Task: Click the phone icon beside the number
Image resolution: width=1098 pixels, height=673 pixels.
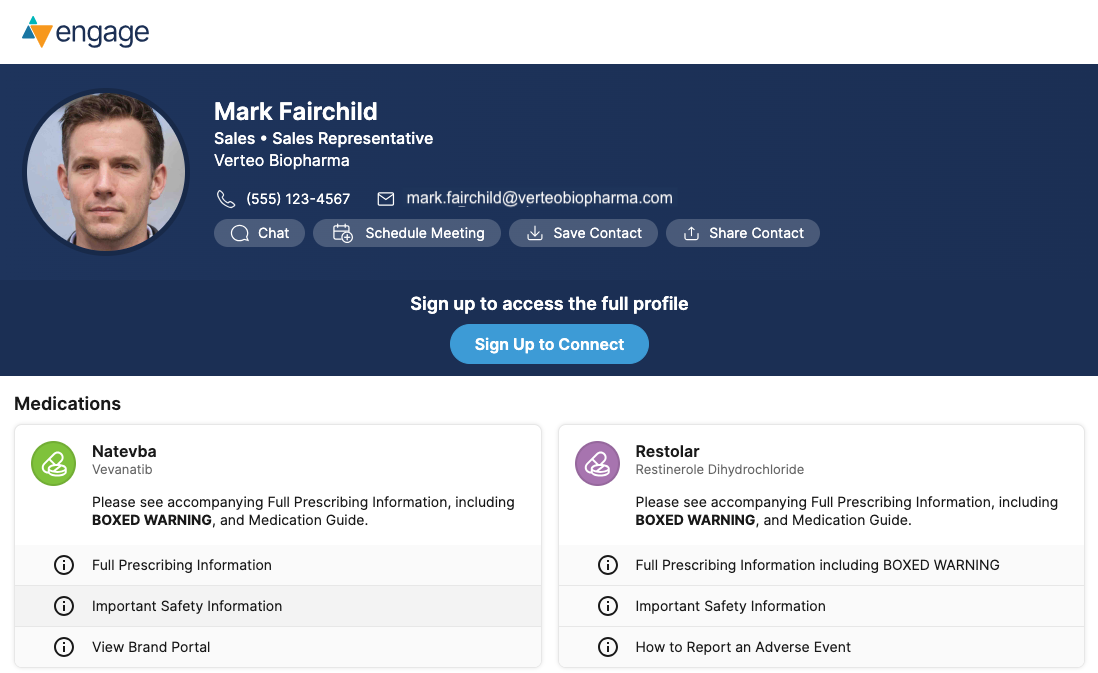Action: [226, 198]
